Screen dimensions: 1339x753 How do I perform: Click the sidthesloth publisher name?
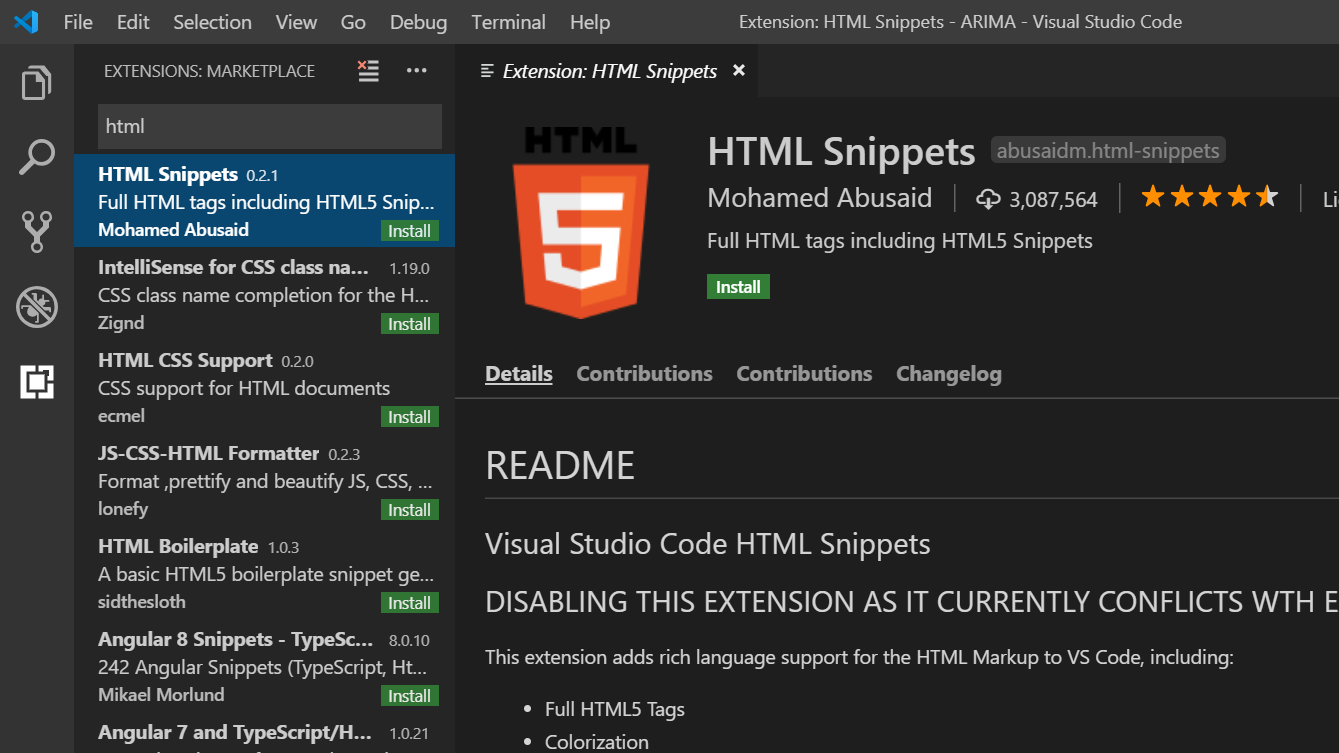[142, 602]
